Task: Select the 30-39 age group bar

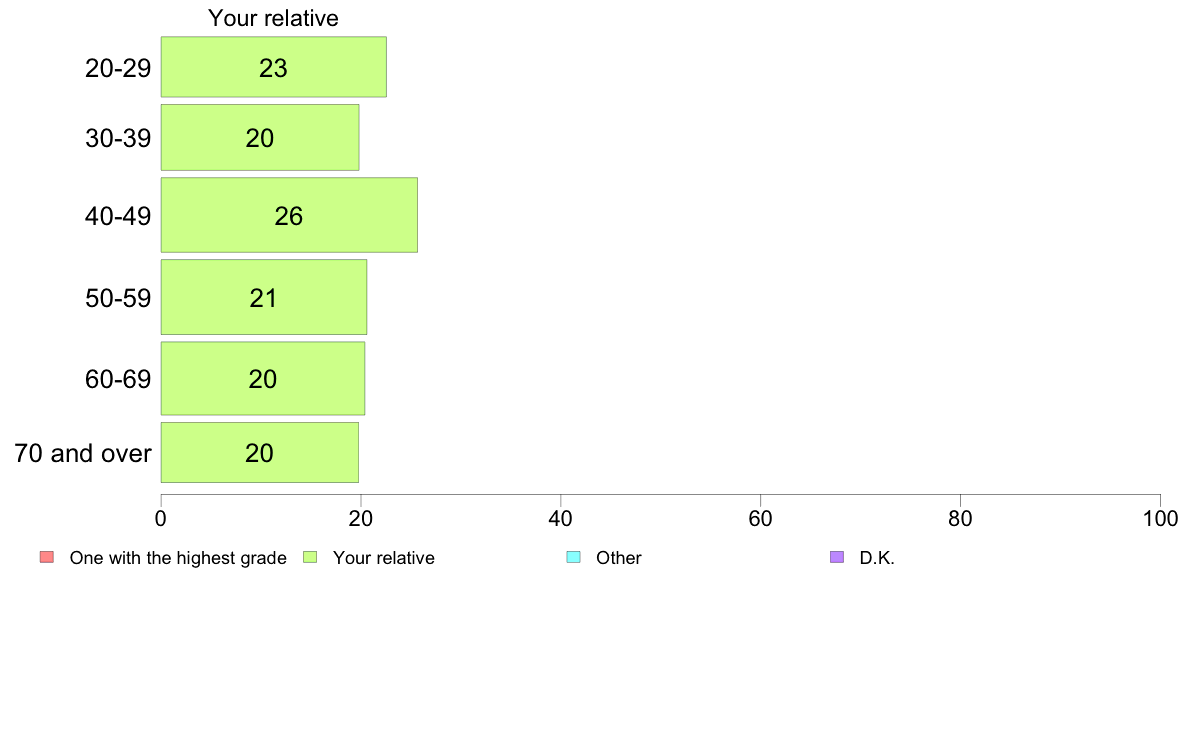Action: click(x=259, y=137)
